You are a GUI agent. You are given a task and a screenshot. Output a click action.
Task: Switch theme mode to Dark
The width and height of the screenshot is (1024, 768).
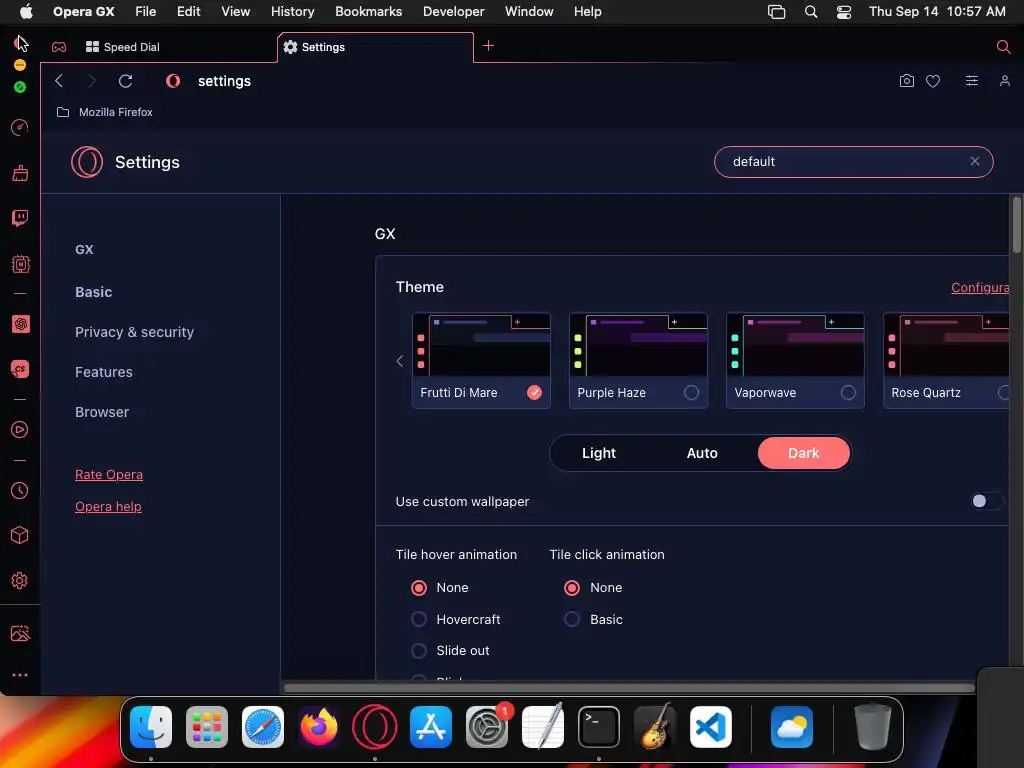[804, 453]
